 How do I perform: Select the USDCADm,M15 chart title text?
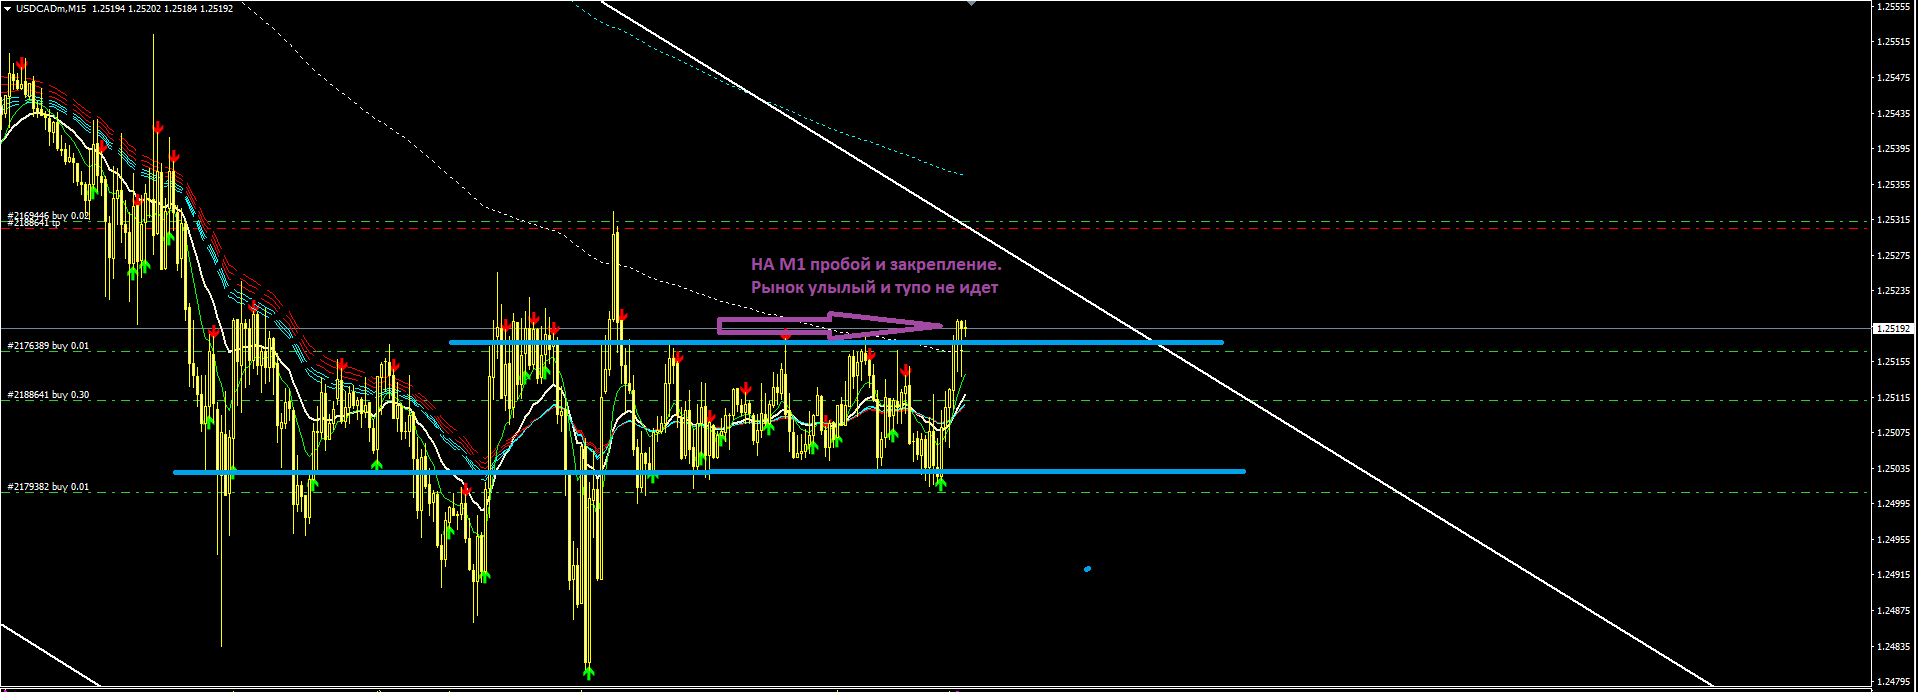click(x=51, y=8)
